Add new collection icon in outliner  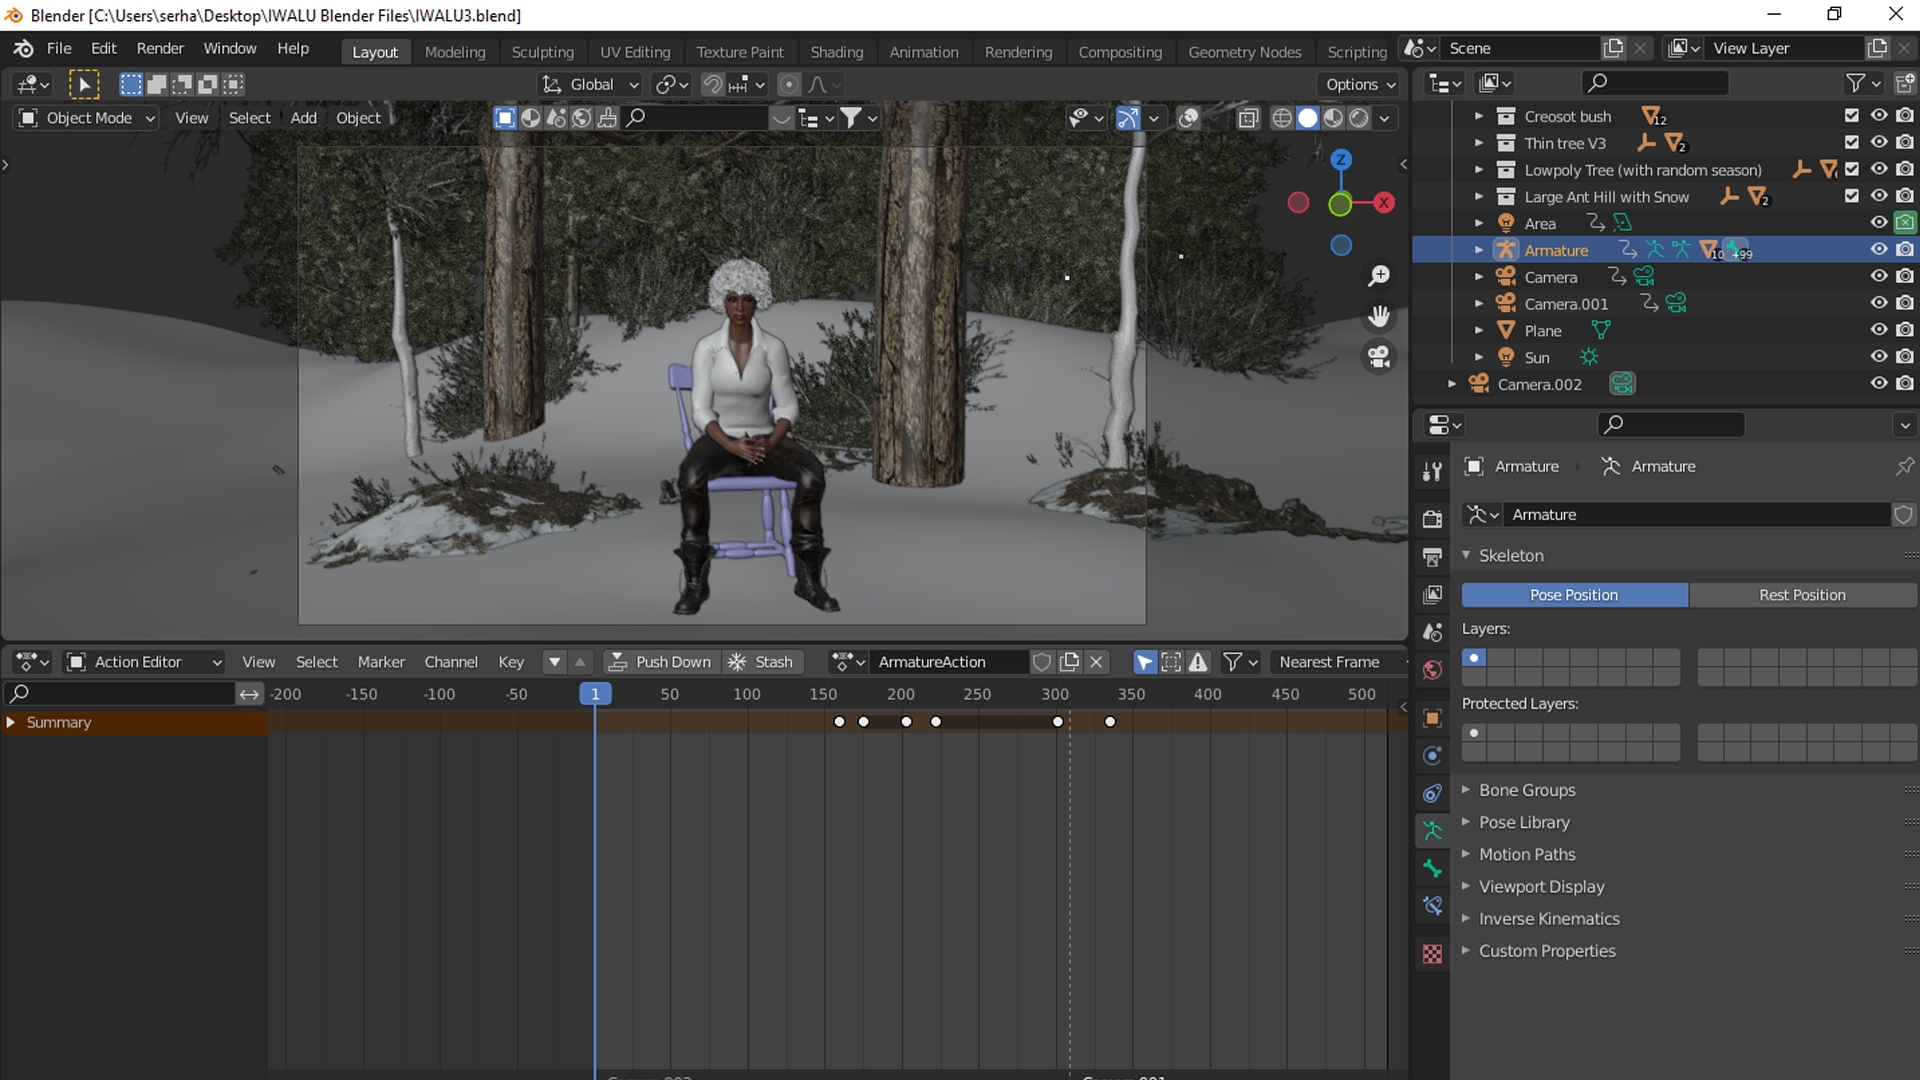click(1904, 84)
